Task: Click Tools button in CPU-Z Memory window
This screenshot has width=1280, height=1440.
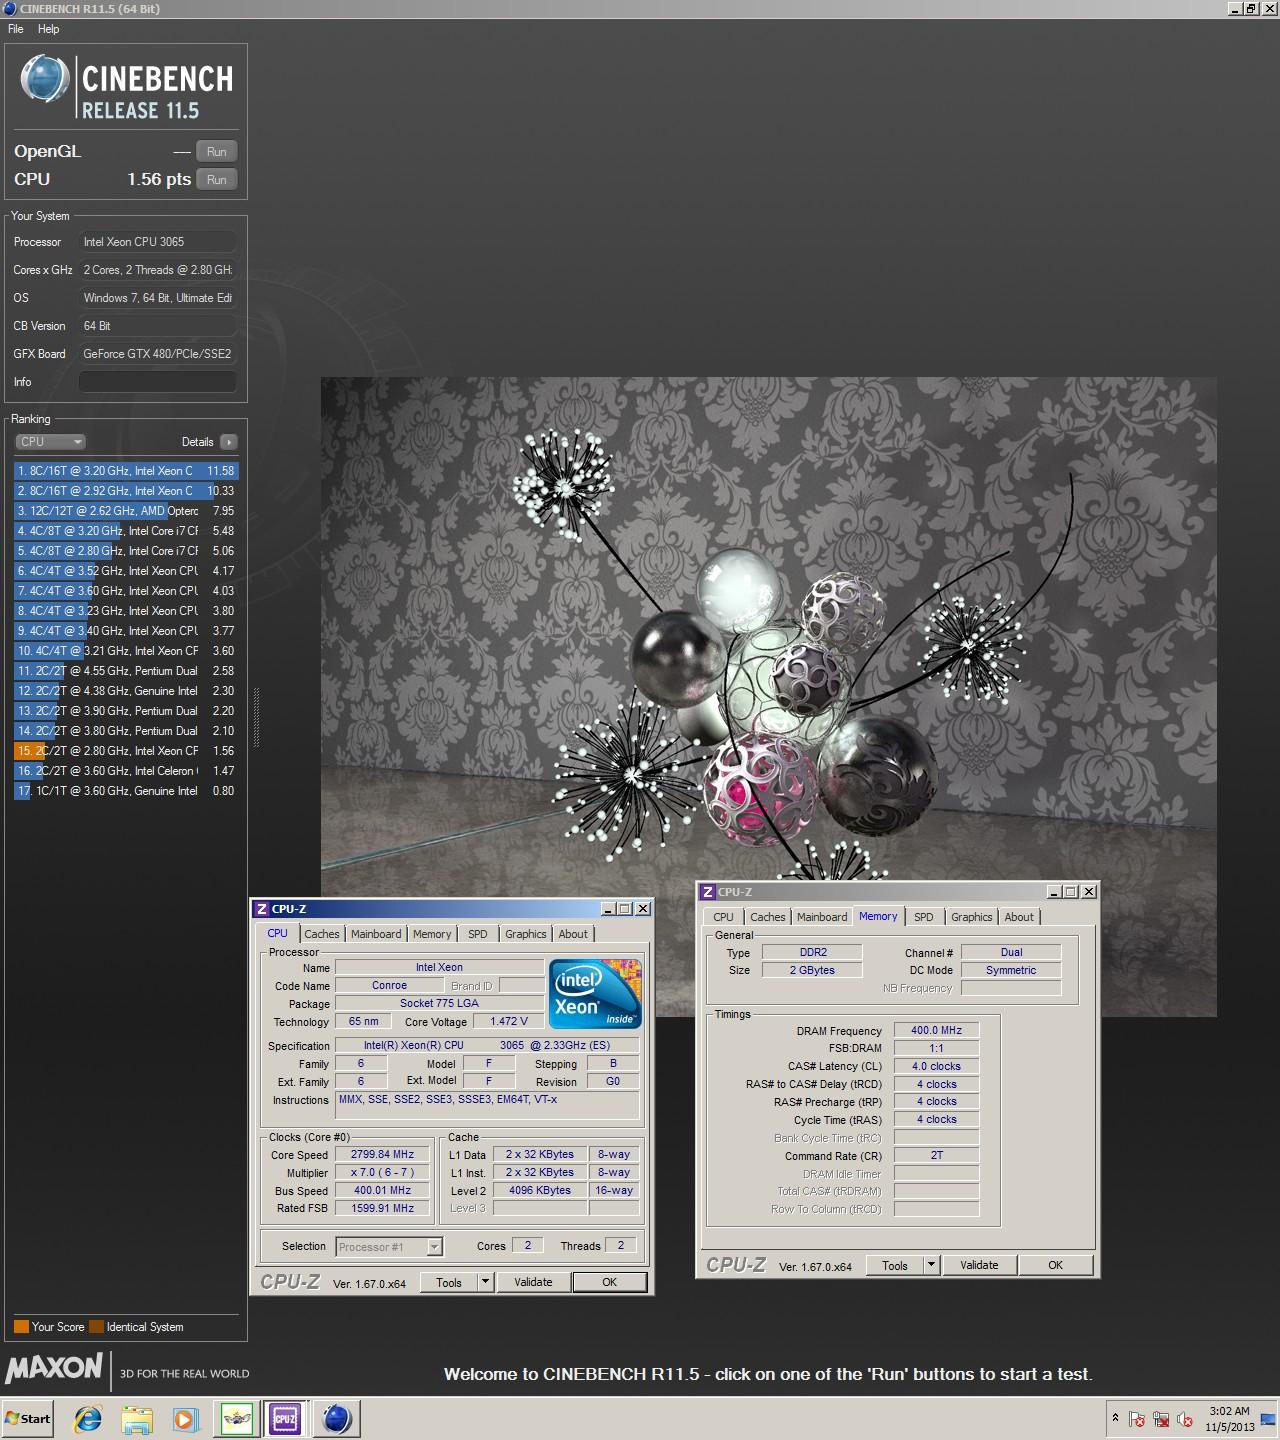Action: pyautogui.click(x=895, y=1266)
